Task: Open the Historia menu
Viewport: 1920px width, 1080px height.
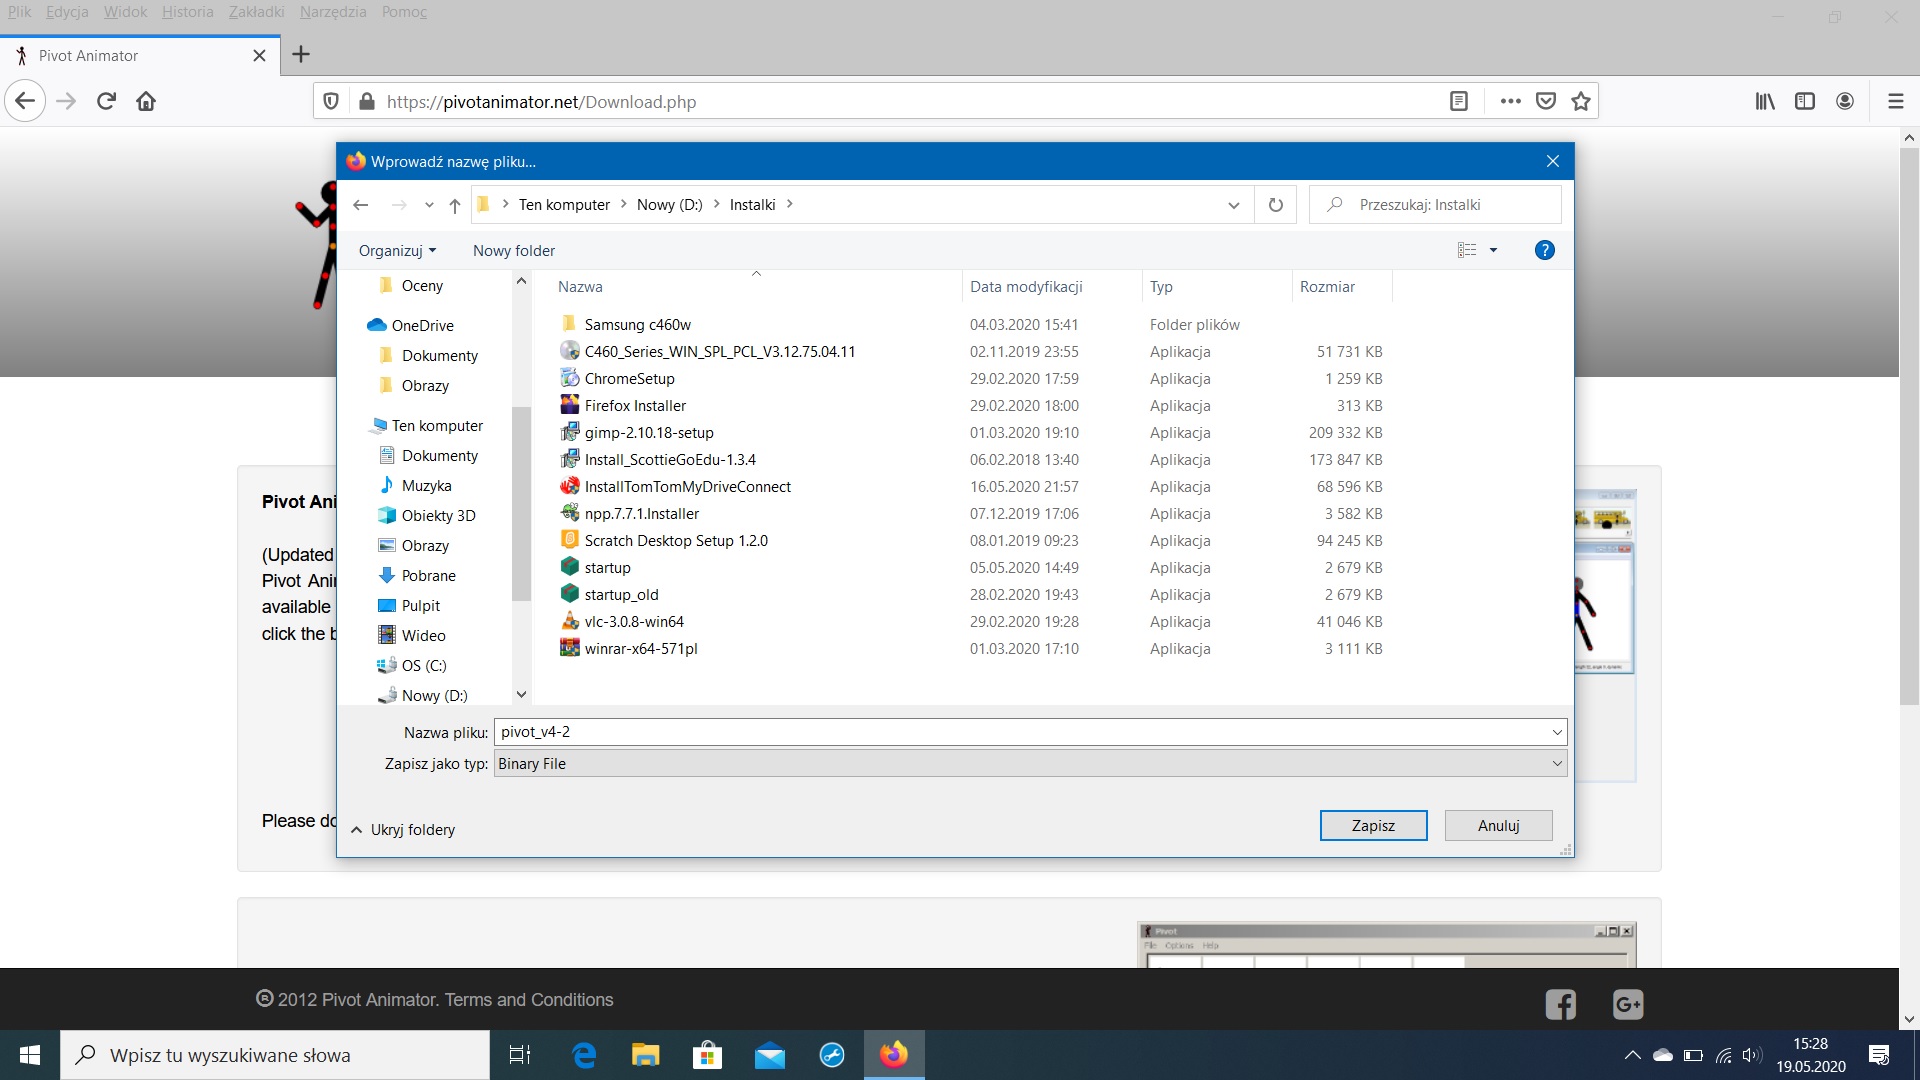Action: tap(188, 12)
